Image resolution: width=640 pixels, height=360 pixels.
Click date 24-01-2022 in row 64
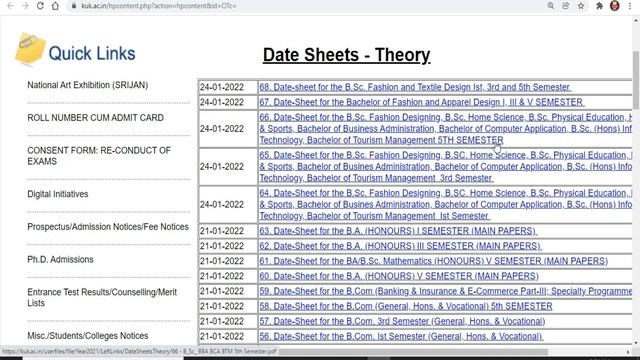coord(222,204)
